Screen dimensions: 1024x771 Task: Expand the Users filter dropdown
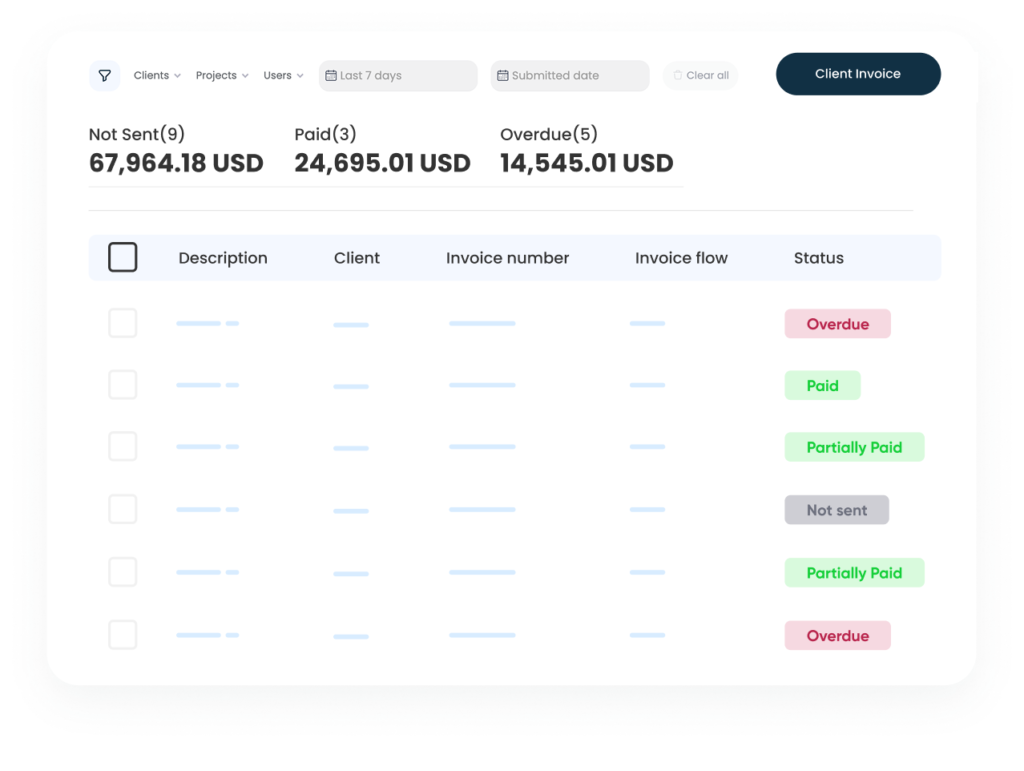point(283,76)
